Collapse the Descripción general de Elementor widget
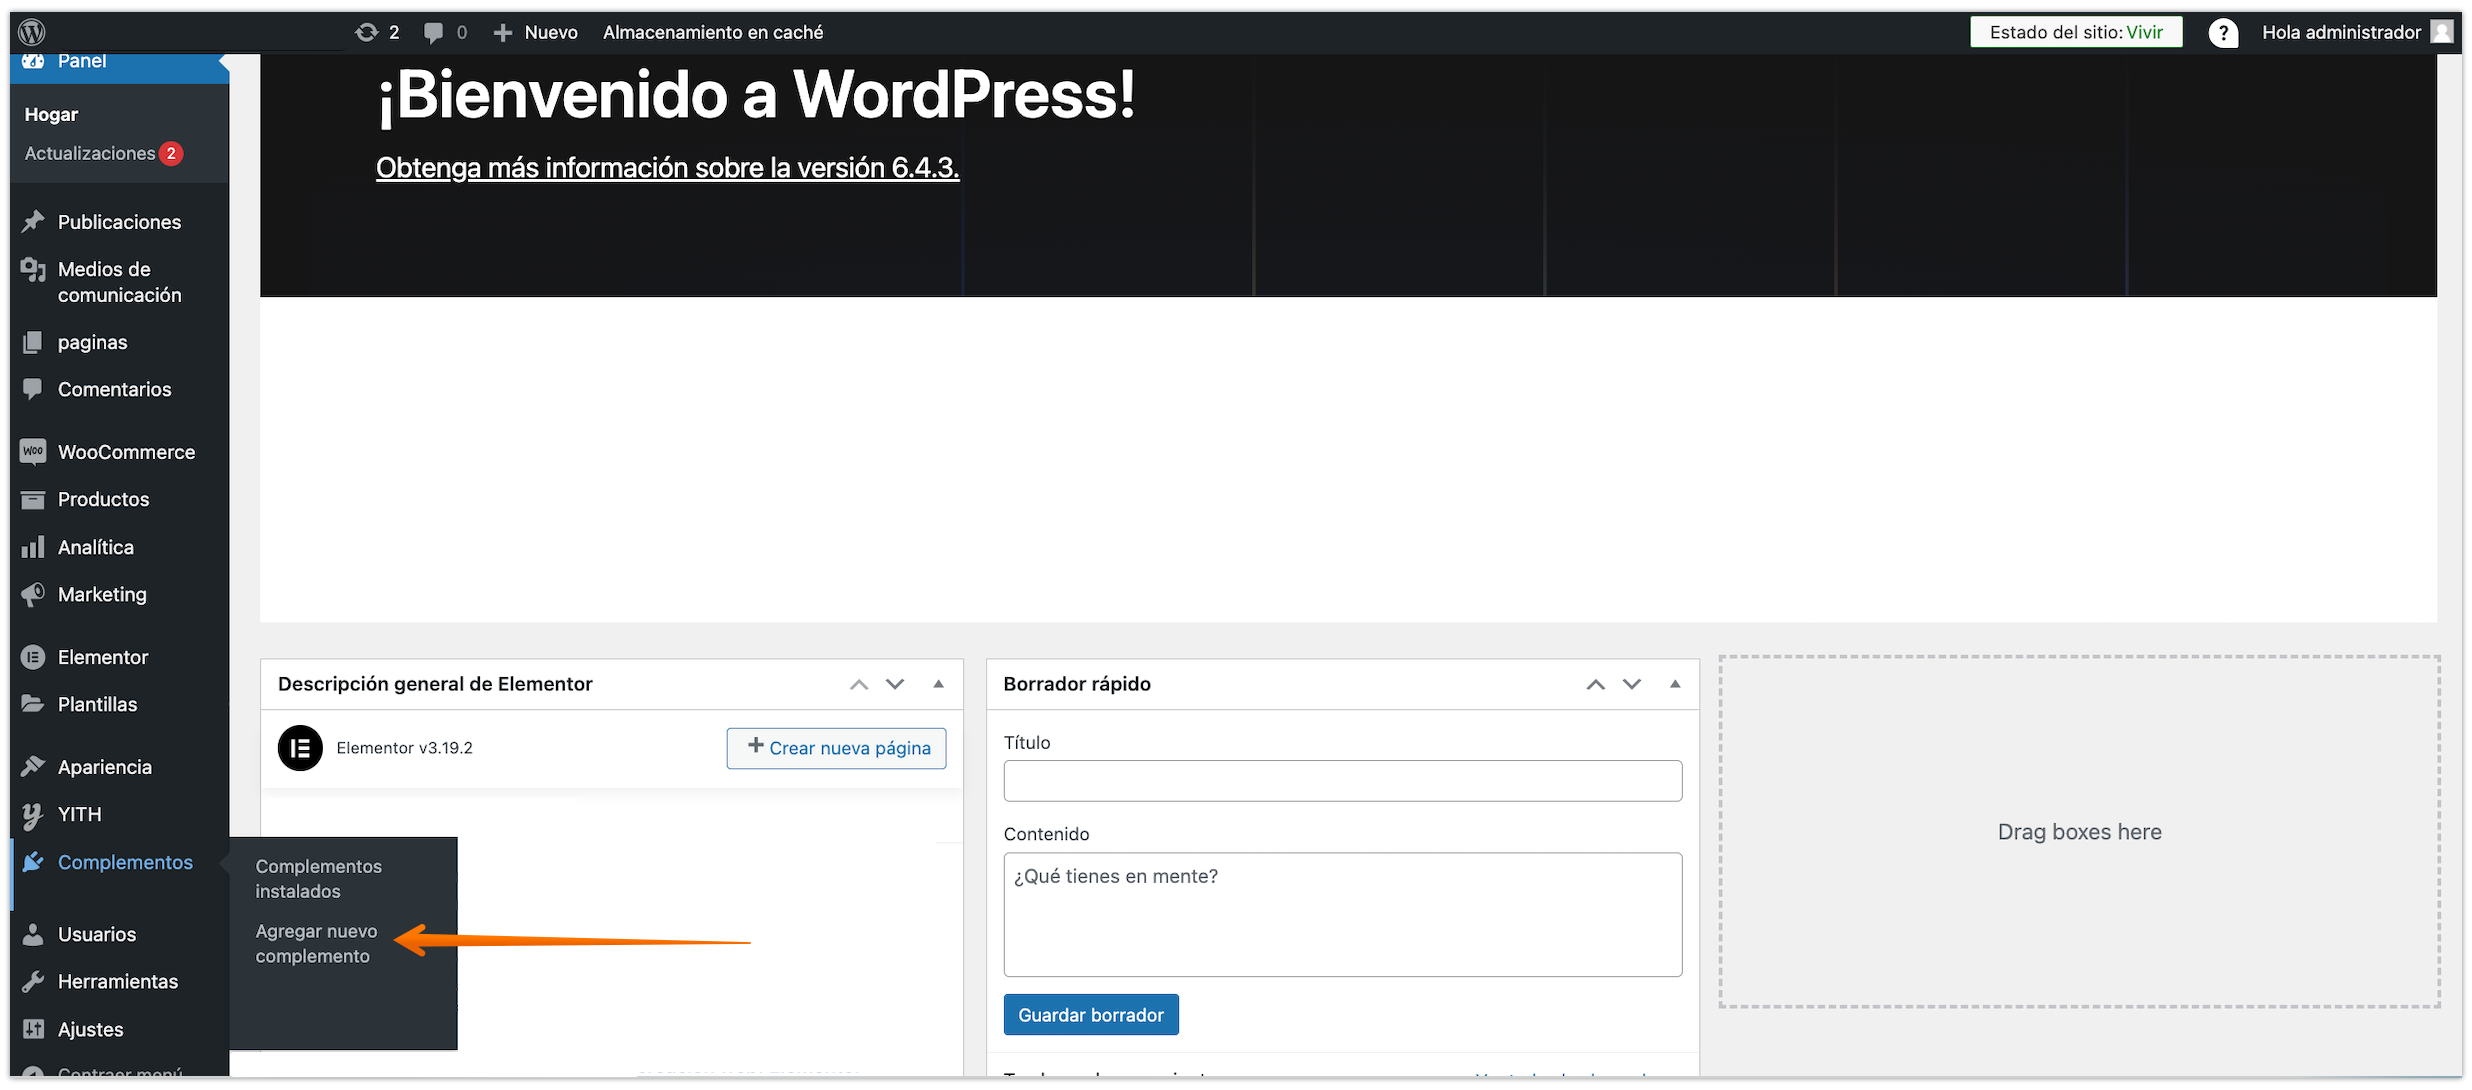Screen dimensions: 2472x1090 click(x=938, y=684)
